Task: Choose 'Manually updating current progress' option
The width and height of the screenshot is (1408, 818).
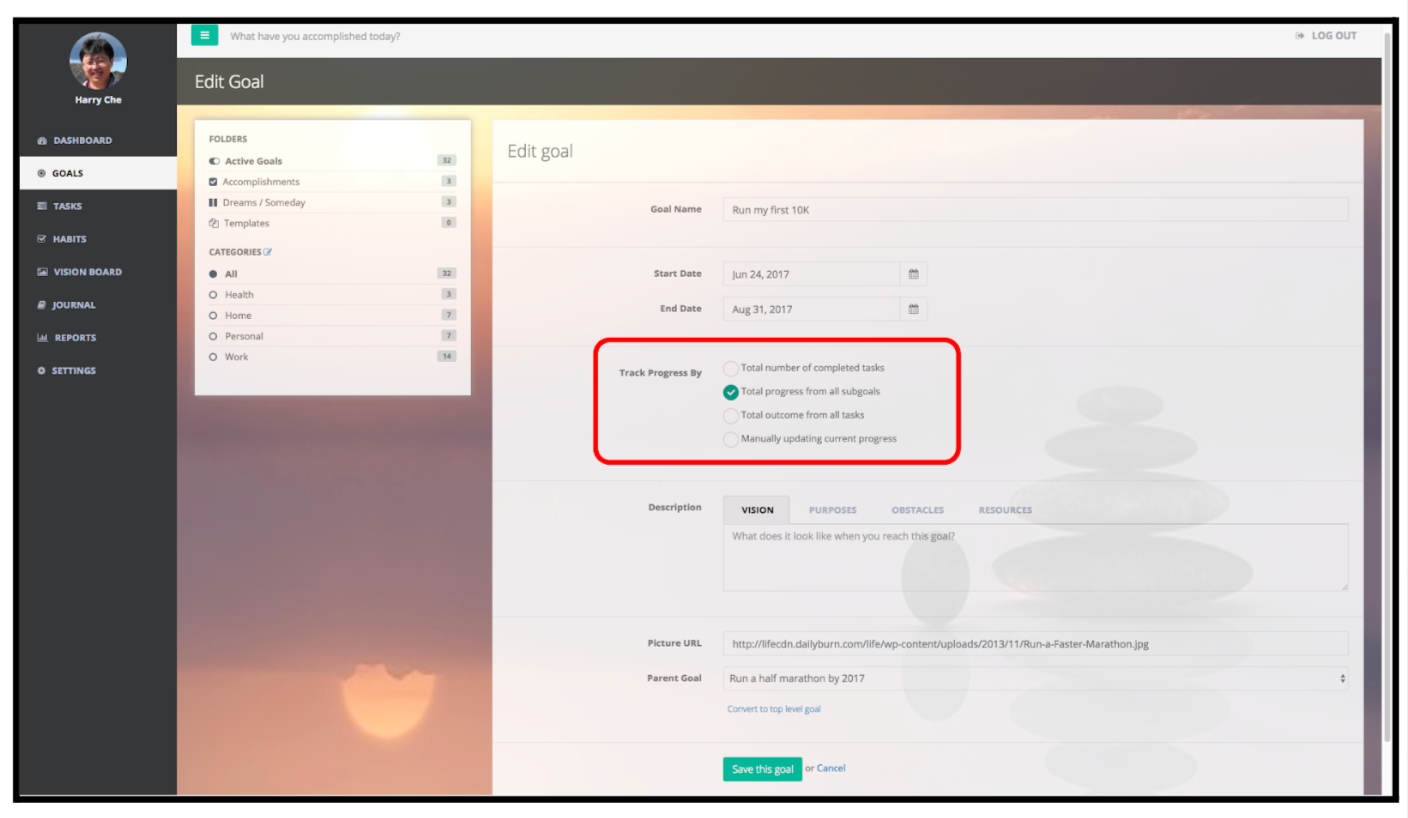Action: (x=731, y=439)
